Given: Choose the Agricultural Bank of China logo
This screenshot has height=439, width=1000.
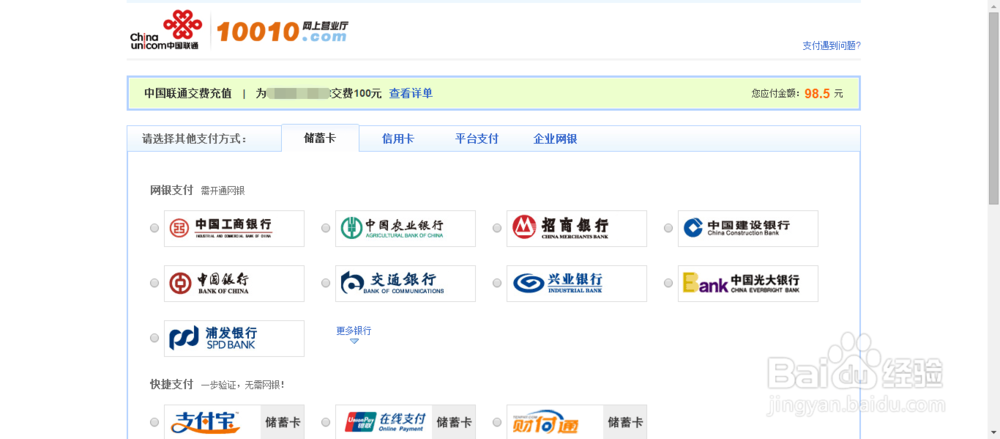Looking at the screenshot, I should coord(406,228).
